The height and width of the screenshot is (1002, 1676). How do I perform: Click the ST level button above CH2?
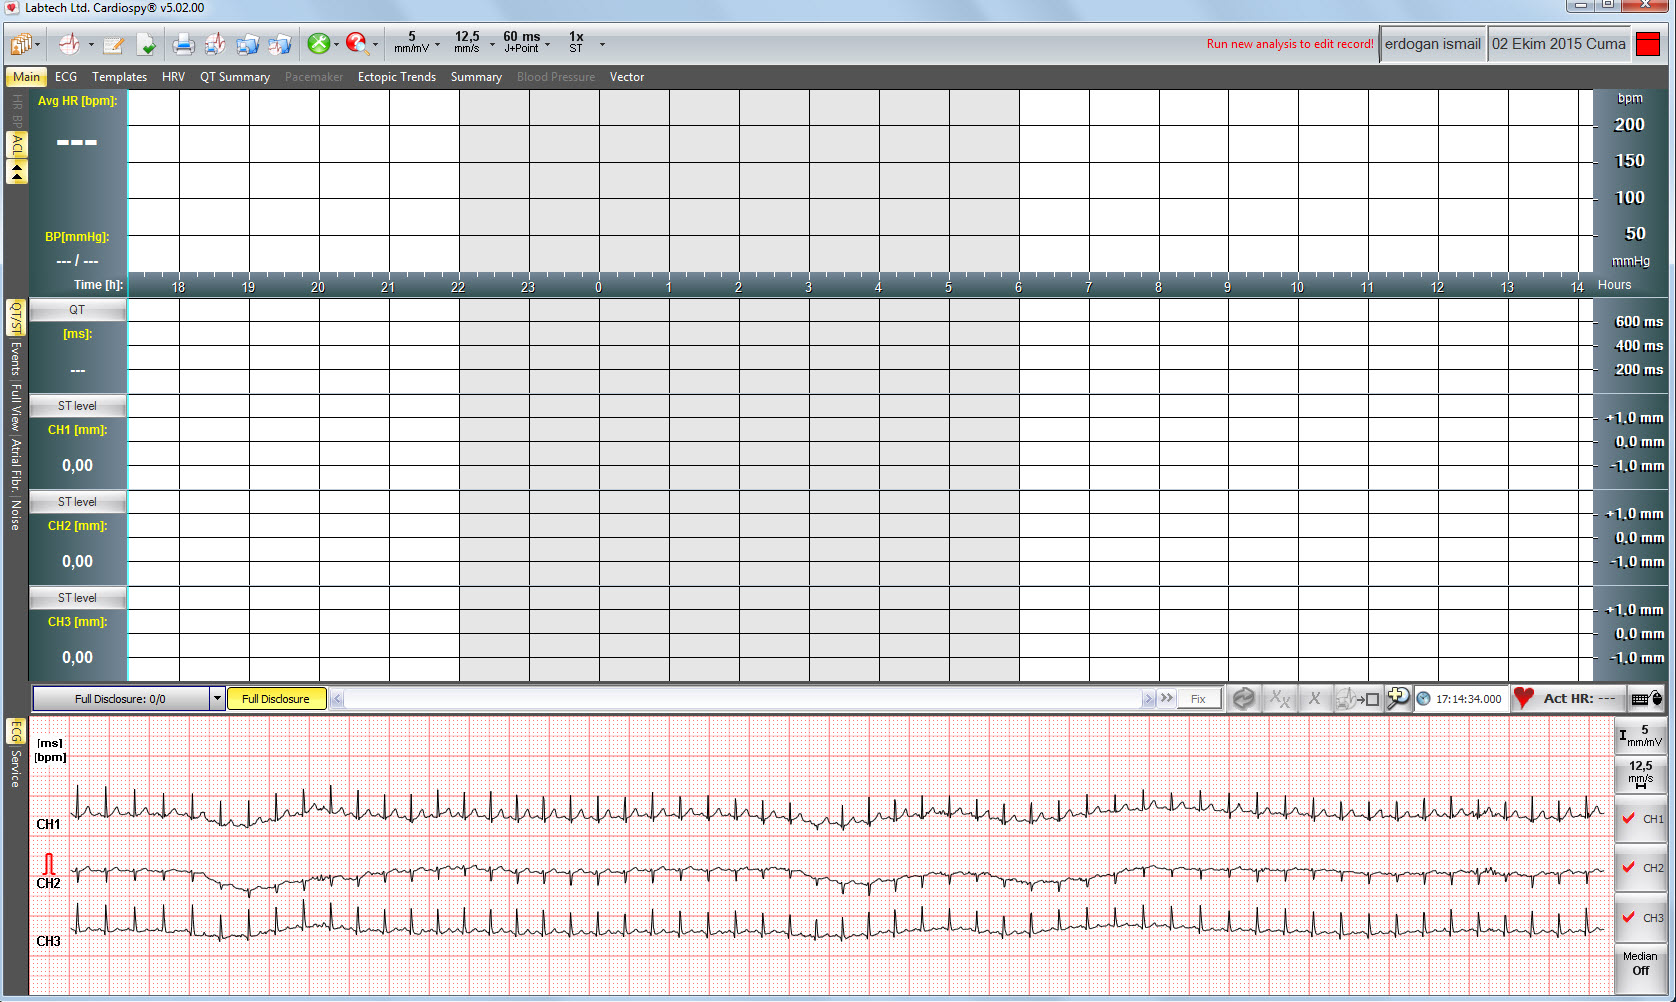[77, 502]
